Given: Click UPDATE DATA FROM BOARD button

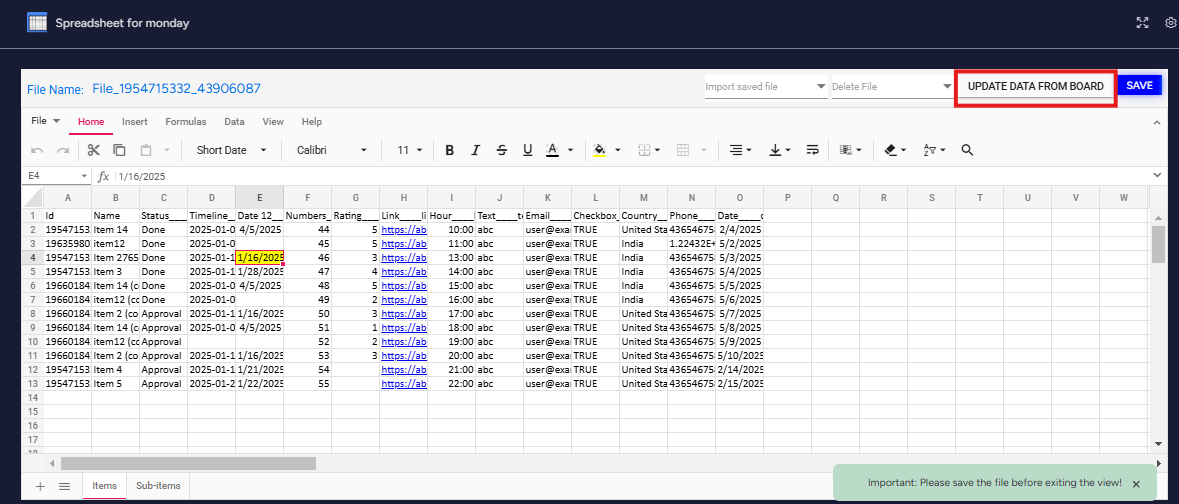Looking at the screenshot, I should (x=1035, y=87).
